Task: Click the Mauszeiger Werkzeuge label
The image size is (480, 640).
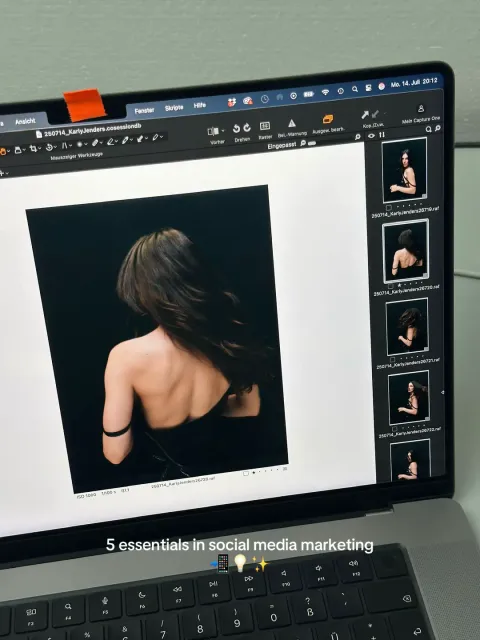Action: (77, 156)
